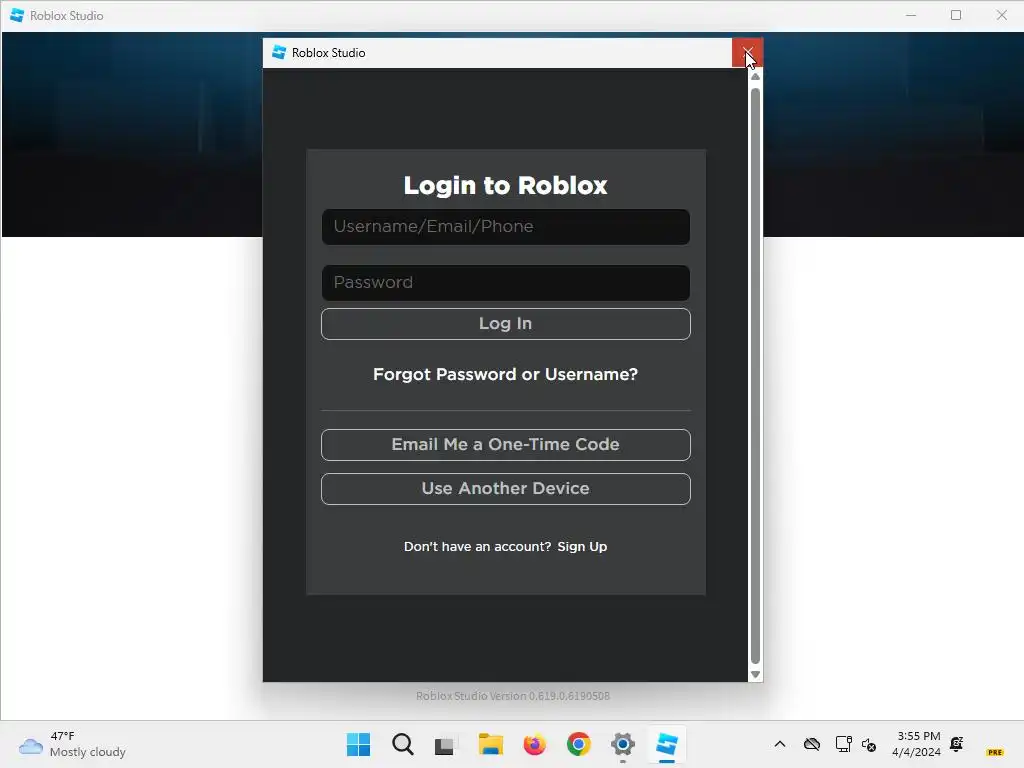This screenshot has width=1024, height=768.
Task: Click the cloud sync tray icon
Action: pyautogui.click(x=812, y=744)
